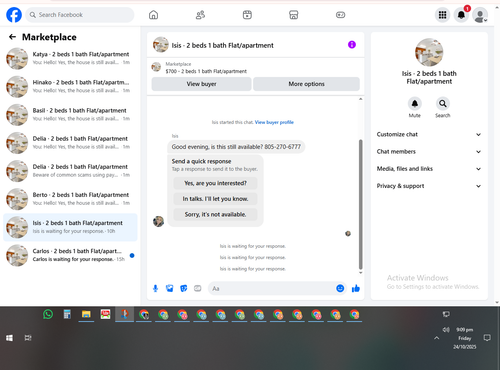Choose a sticker icon in composer

pos(184,288)
